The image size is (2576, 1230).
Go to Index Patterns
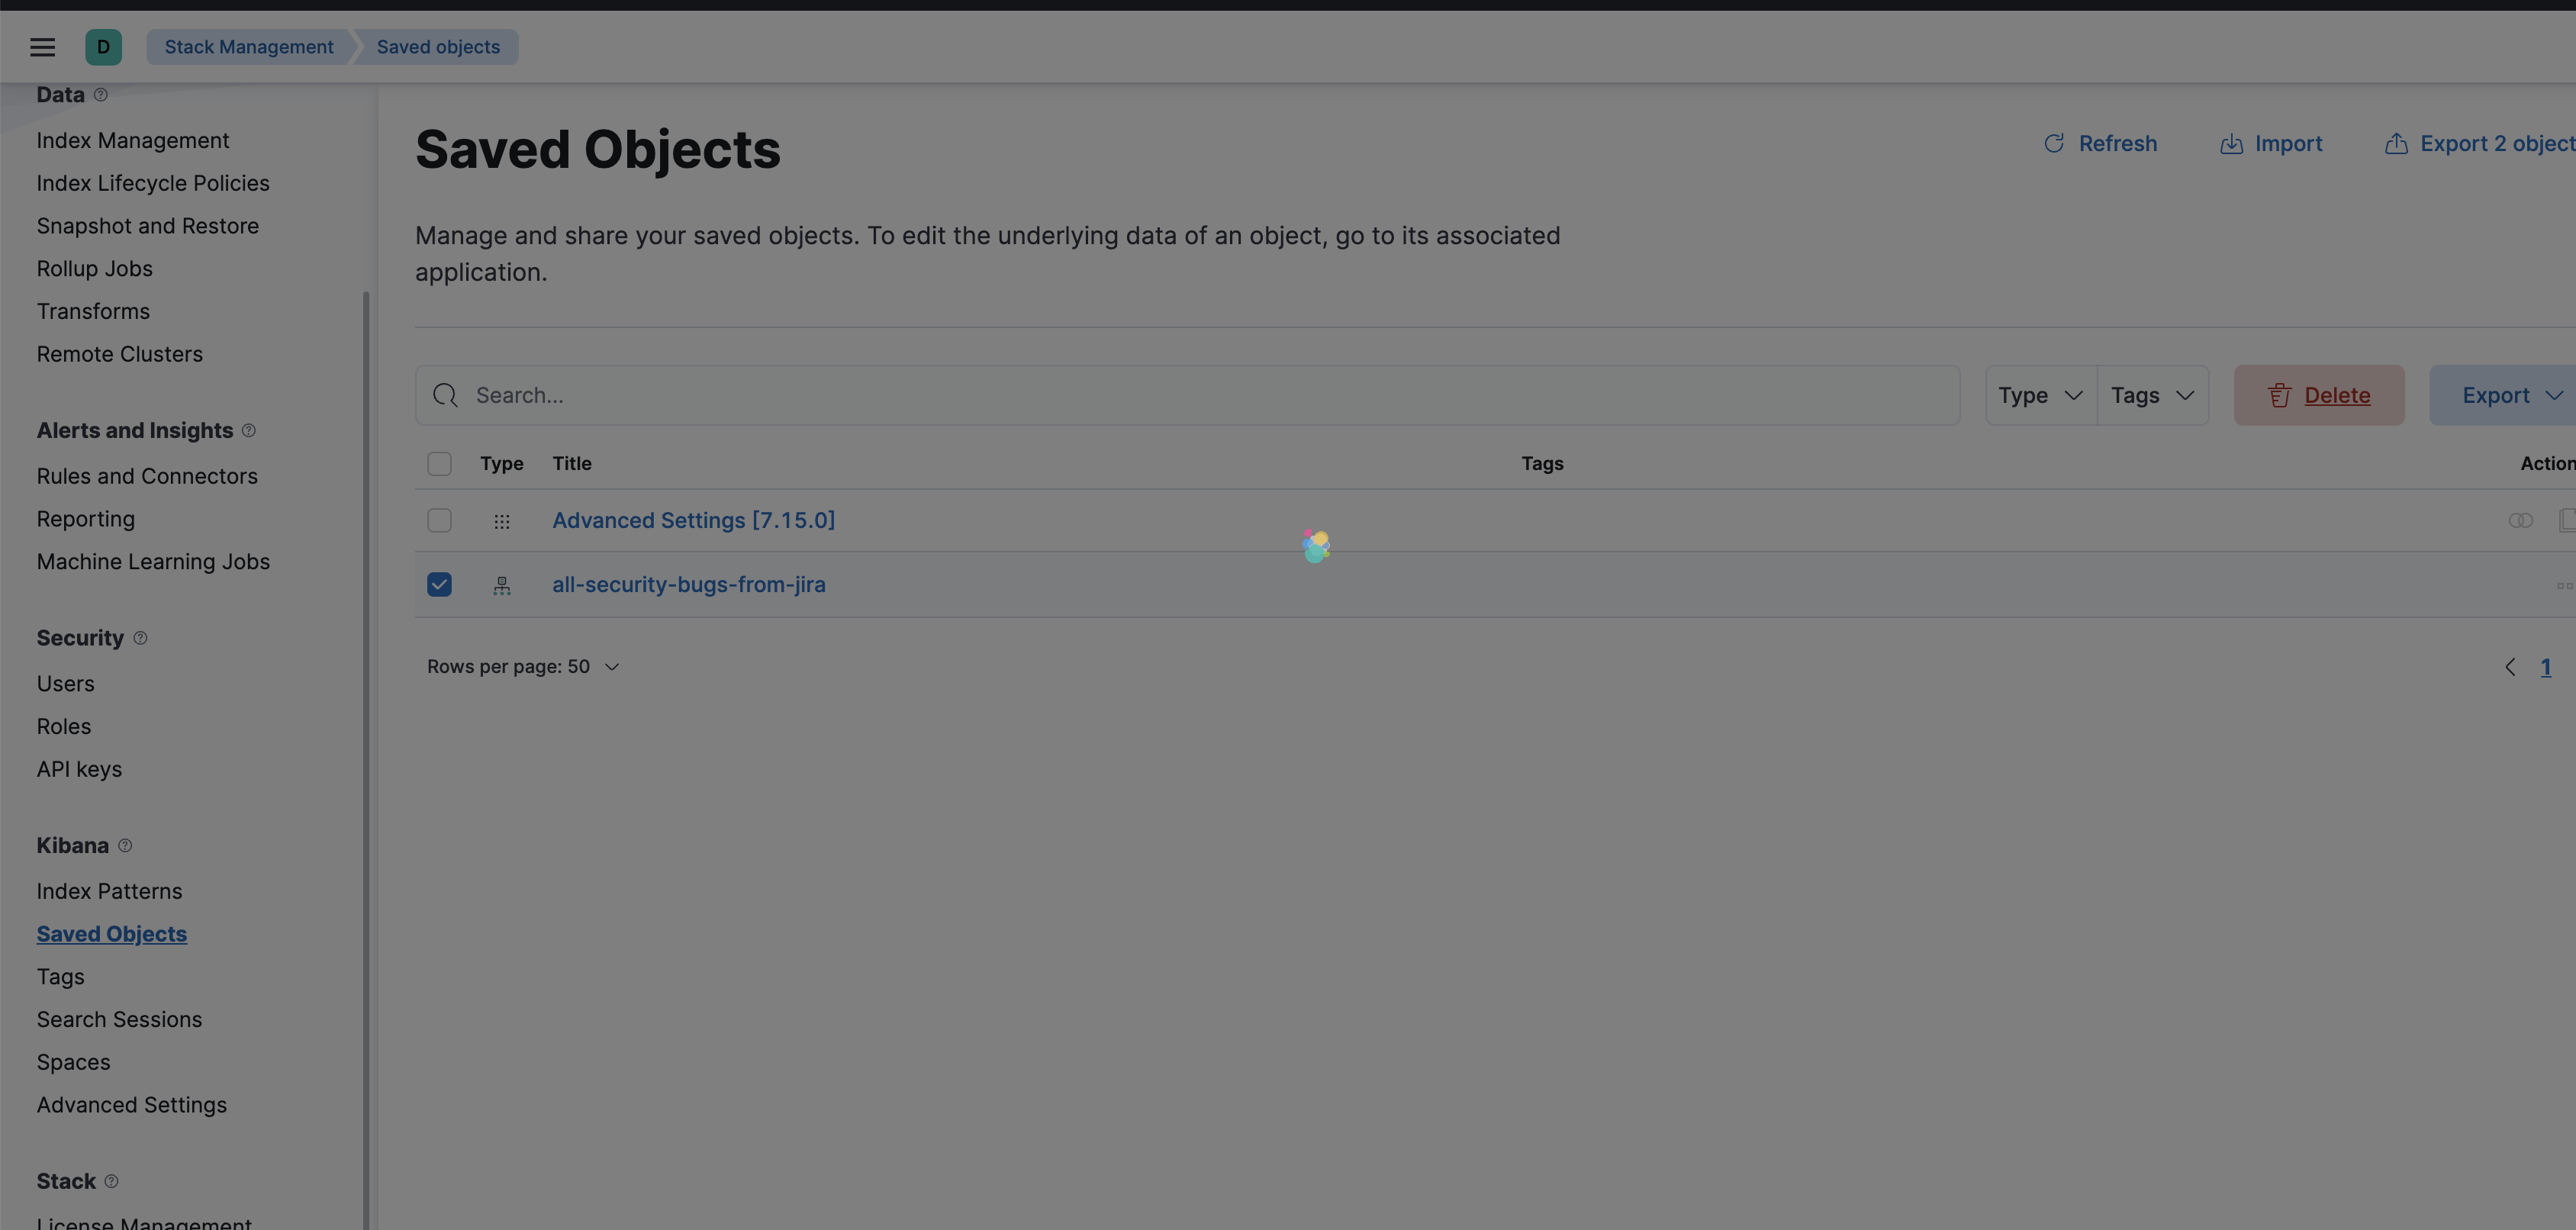110,892
